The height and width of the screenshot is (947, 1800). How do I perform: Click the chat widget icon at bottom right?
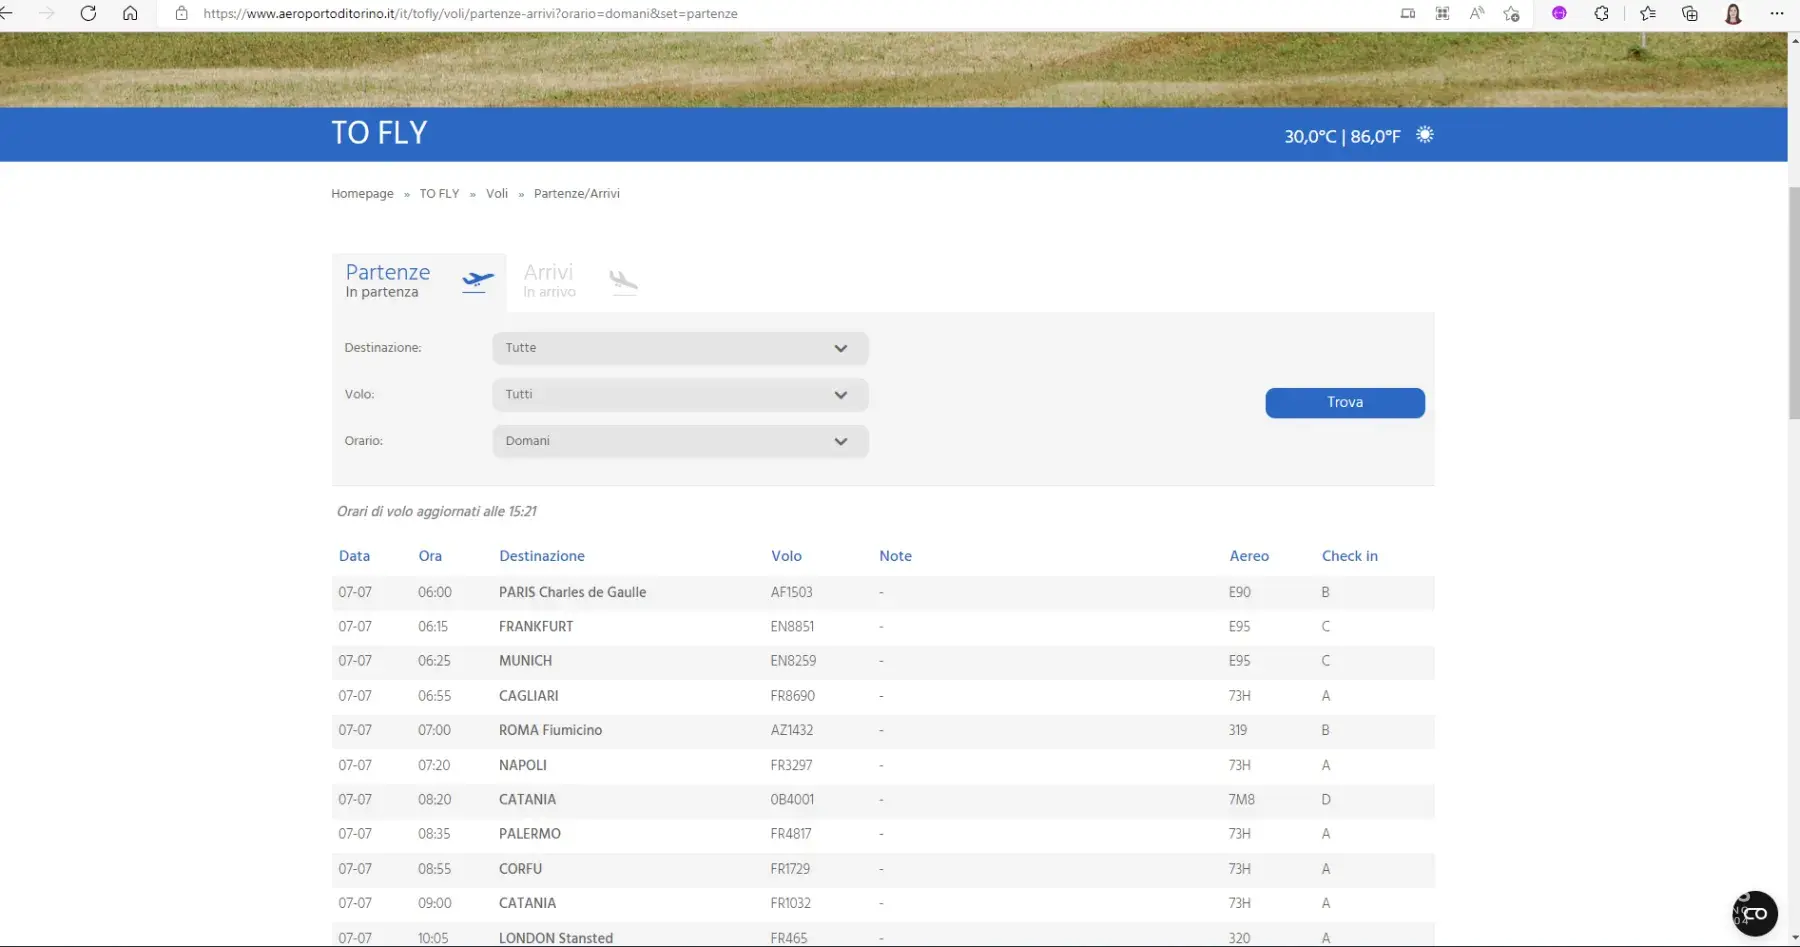[1754, 913]
